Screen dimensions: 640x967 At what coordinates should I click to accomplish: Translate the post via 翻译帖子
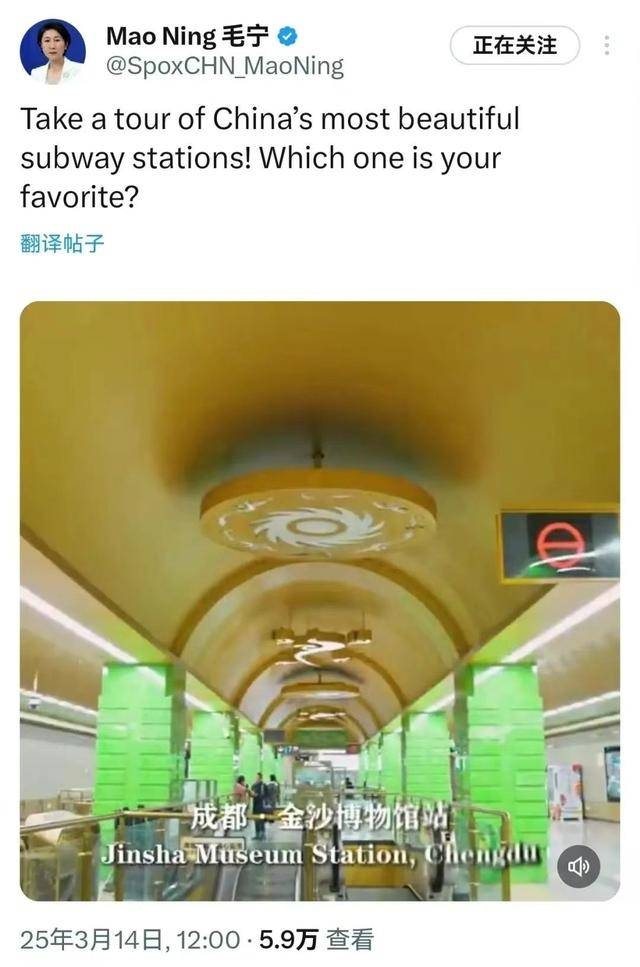point(62,244)
